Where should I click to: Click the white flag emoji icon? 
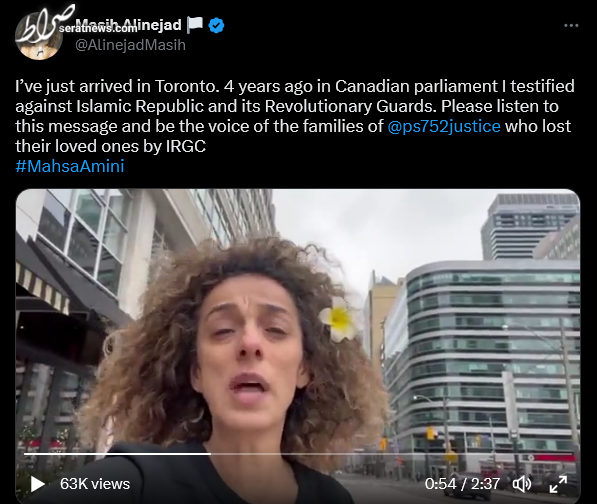point(195,25)
